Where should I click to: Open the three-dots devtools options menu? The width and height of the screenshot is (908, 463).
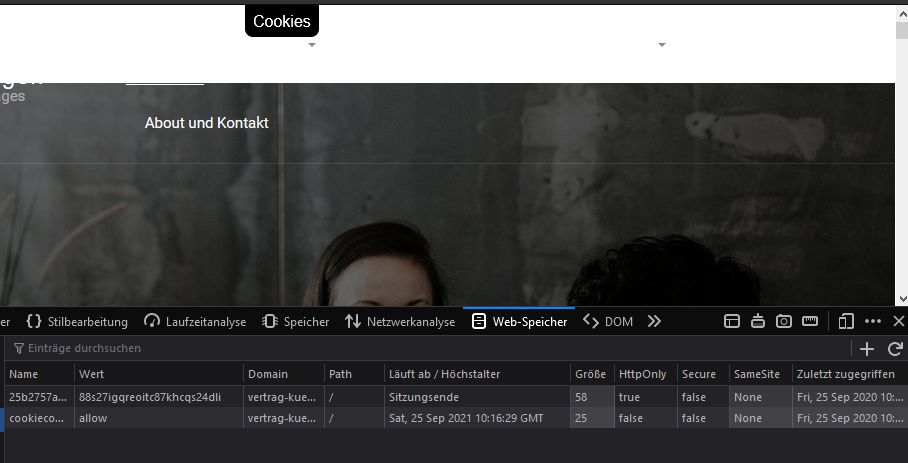tap(872, 321)
